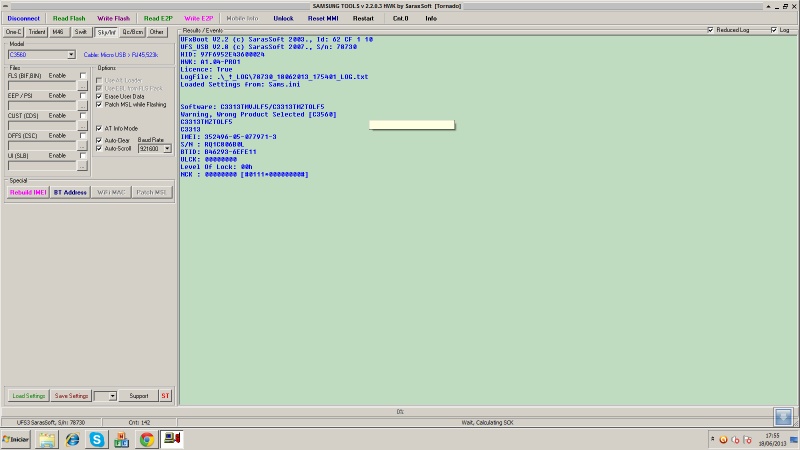Image resolution: width=800 pixels, height=450 pixels.
Task: Switch to the Trident tab
Action: pyautogui.click(x=37, y=32)
